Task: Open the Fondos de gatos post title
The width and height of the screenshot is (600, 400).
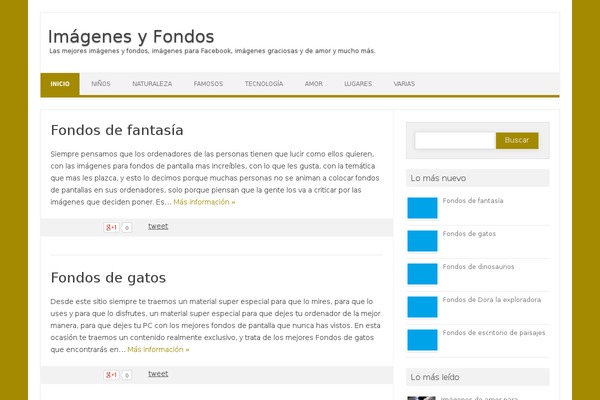Action: point(108,278)
